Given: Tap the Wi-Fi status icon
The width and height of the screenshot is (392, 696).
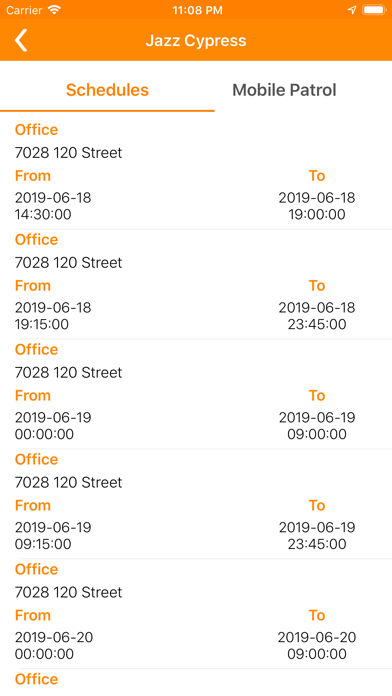Looking at the screenshot, I should coord(55,10).
